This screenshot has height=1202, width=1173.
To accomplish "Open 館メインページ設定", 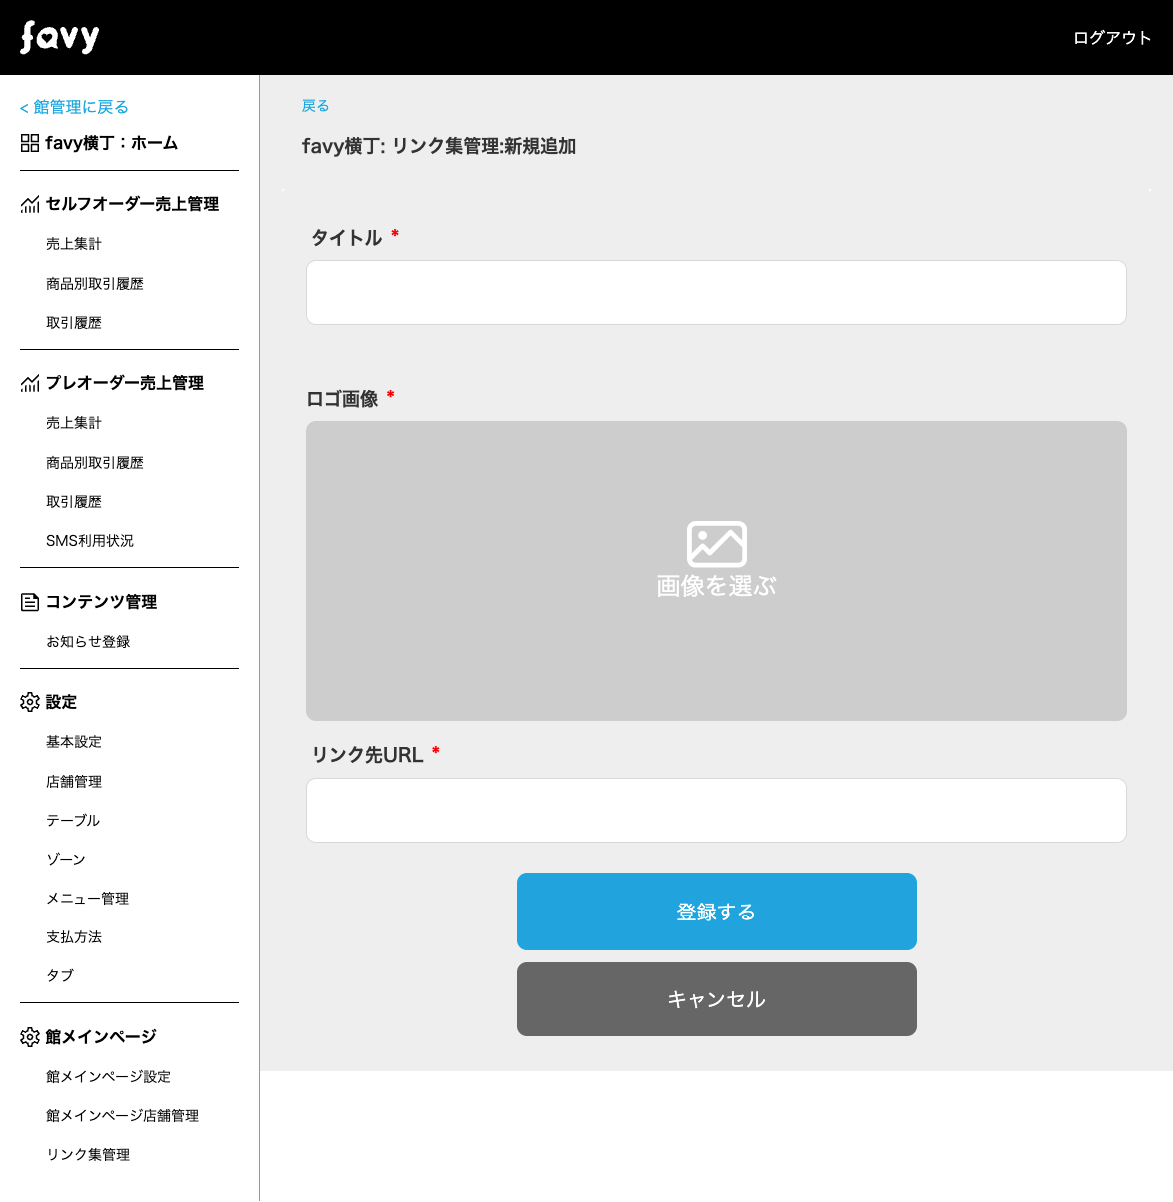I will (109, 1077).
